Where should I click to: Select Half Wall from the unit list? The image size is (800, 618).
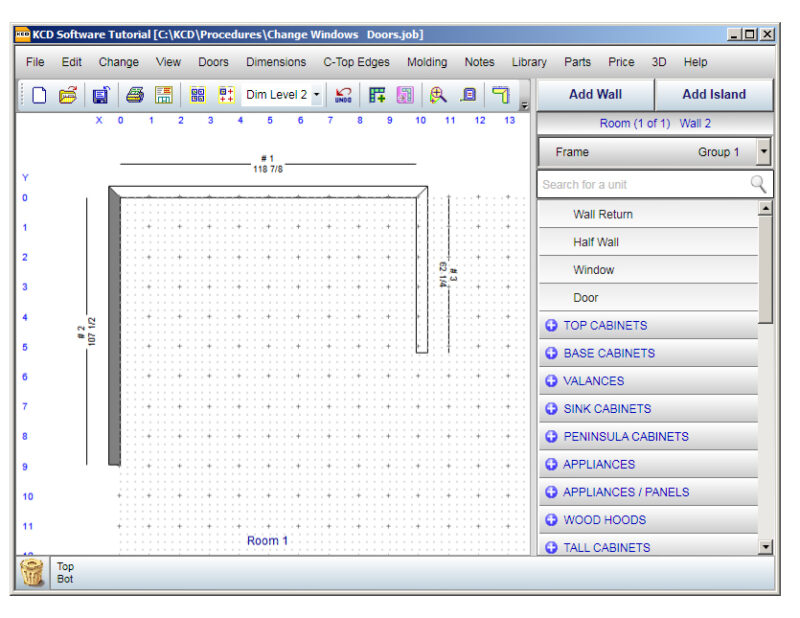pyautogui.click(x=648, y=242)
